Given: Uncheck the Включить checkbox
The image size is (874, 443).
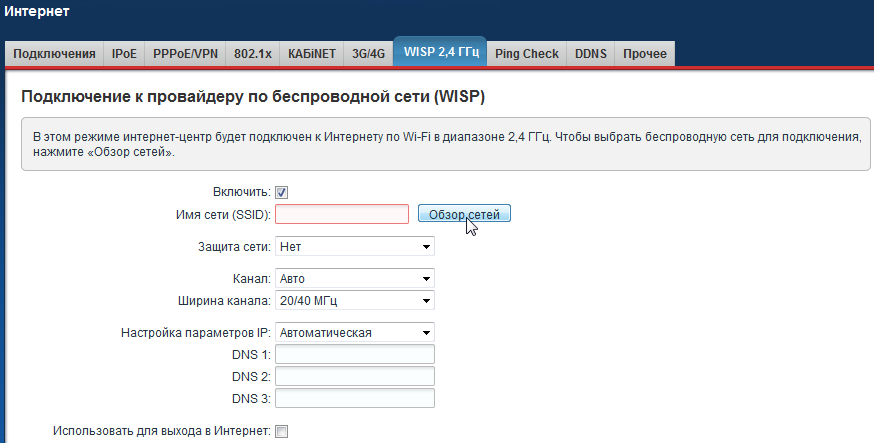Looking at the screenshot, I should 282,192.
